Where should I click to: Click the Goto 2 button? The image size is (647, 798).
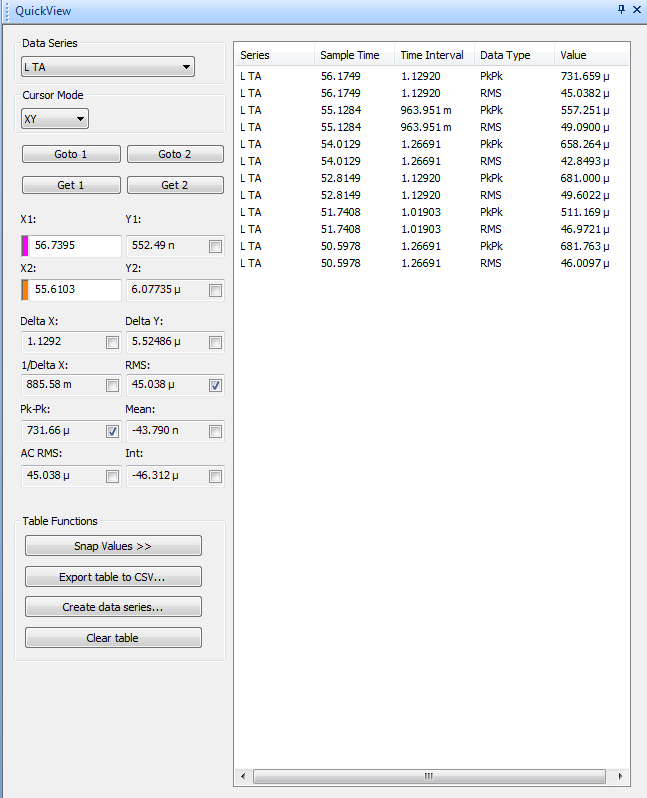pos(175,154)
